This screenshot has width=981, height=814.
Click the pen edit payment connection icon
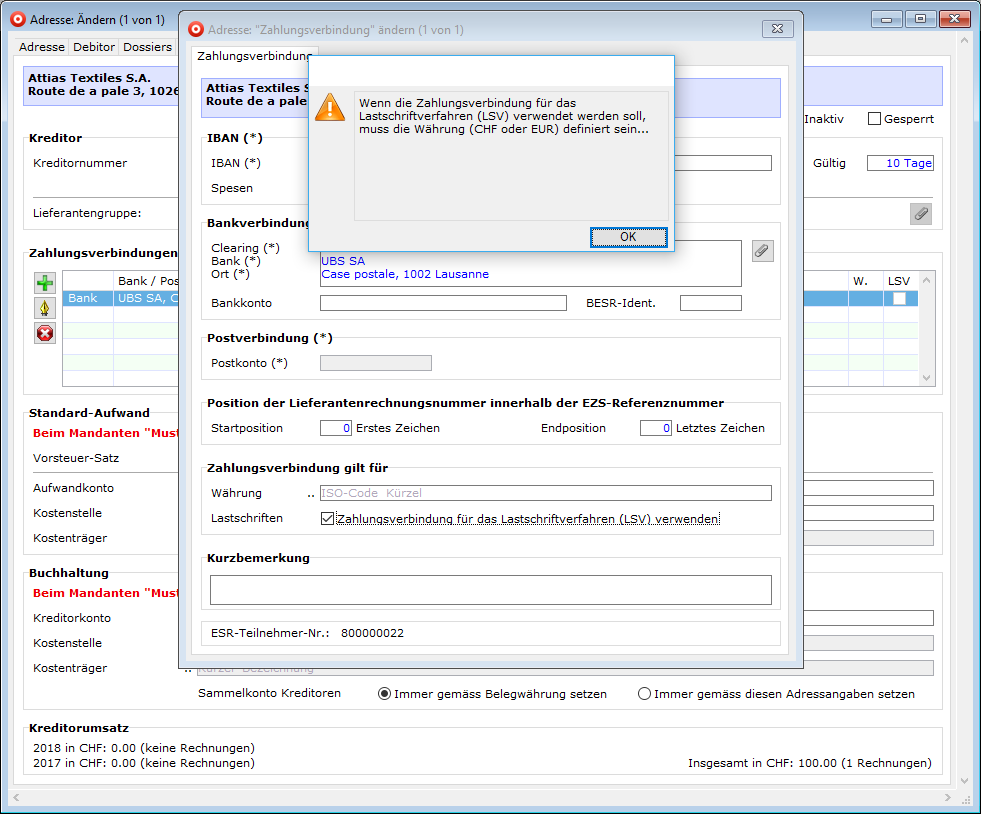[45, 308]
